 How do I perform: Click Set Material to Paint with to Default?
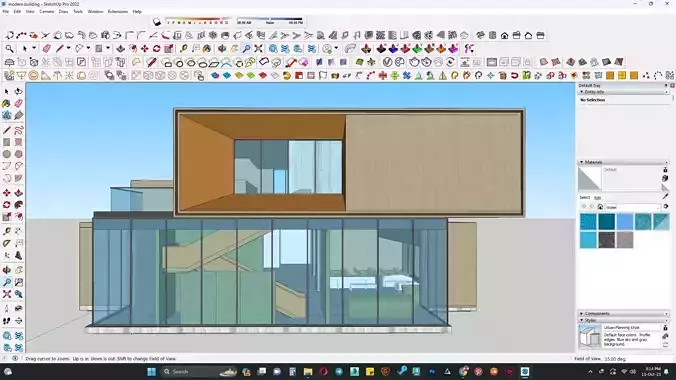[665, 187]
